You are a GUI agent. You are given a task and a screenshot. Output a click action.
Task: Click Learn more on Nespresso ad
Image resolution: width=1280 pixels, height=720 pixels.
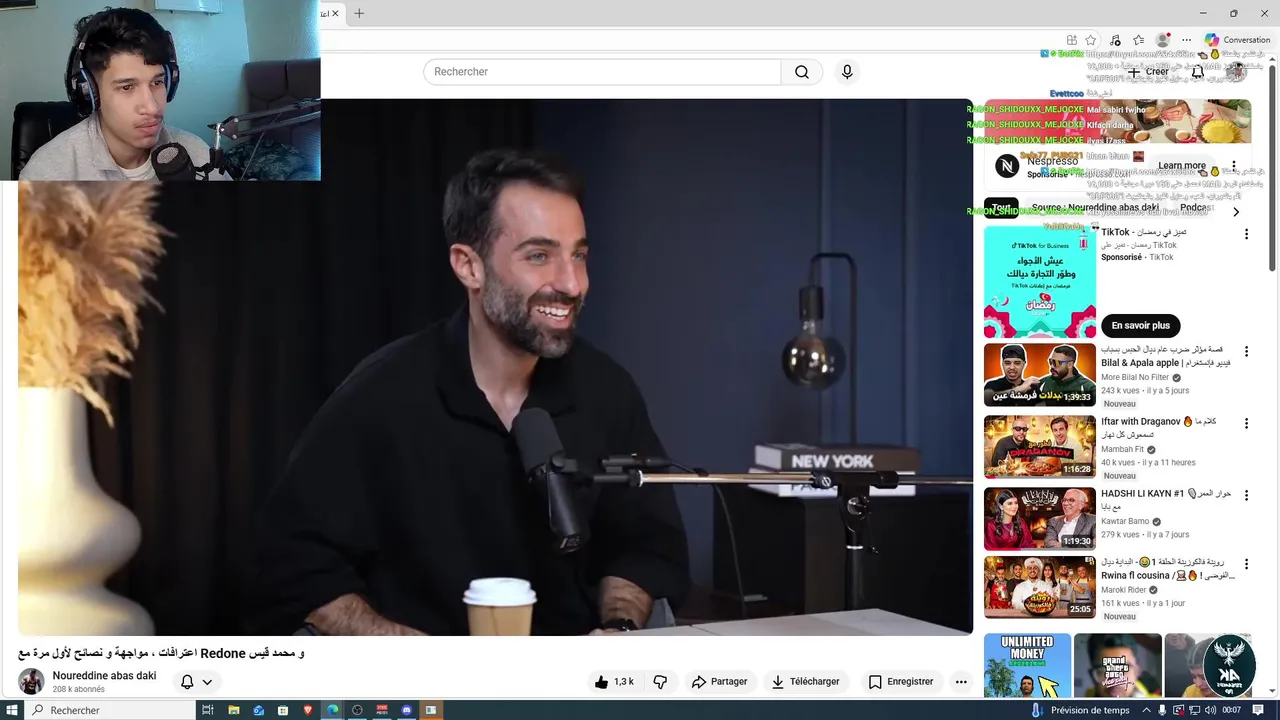pyautogui.click(x=1182, y=166)
